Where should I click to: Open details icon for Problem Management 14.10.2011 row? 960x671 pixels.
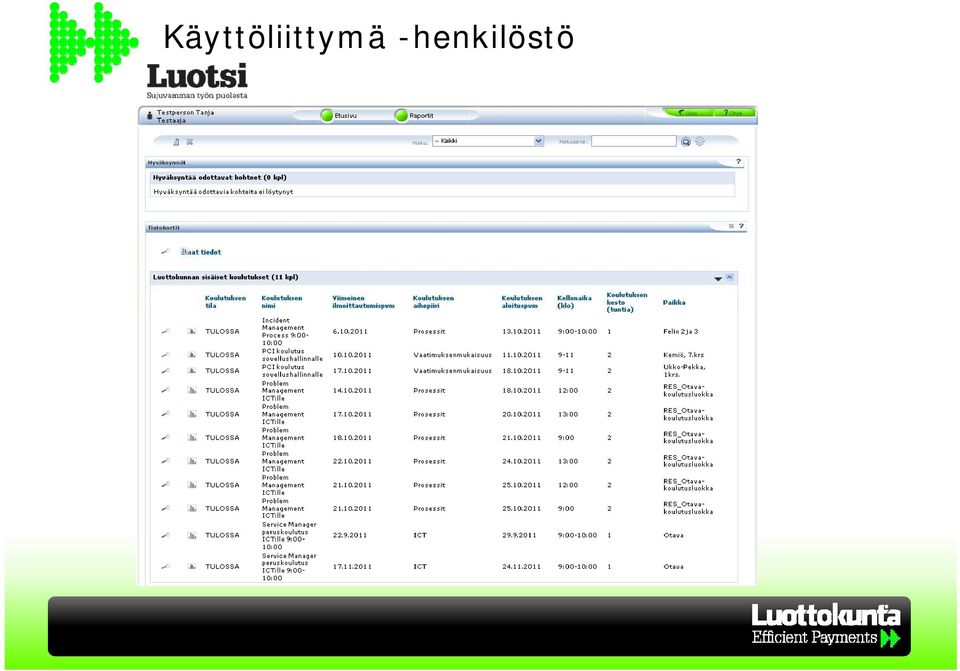192,390
